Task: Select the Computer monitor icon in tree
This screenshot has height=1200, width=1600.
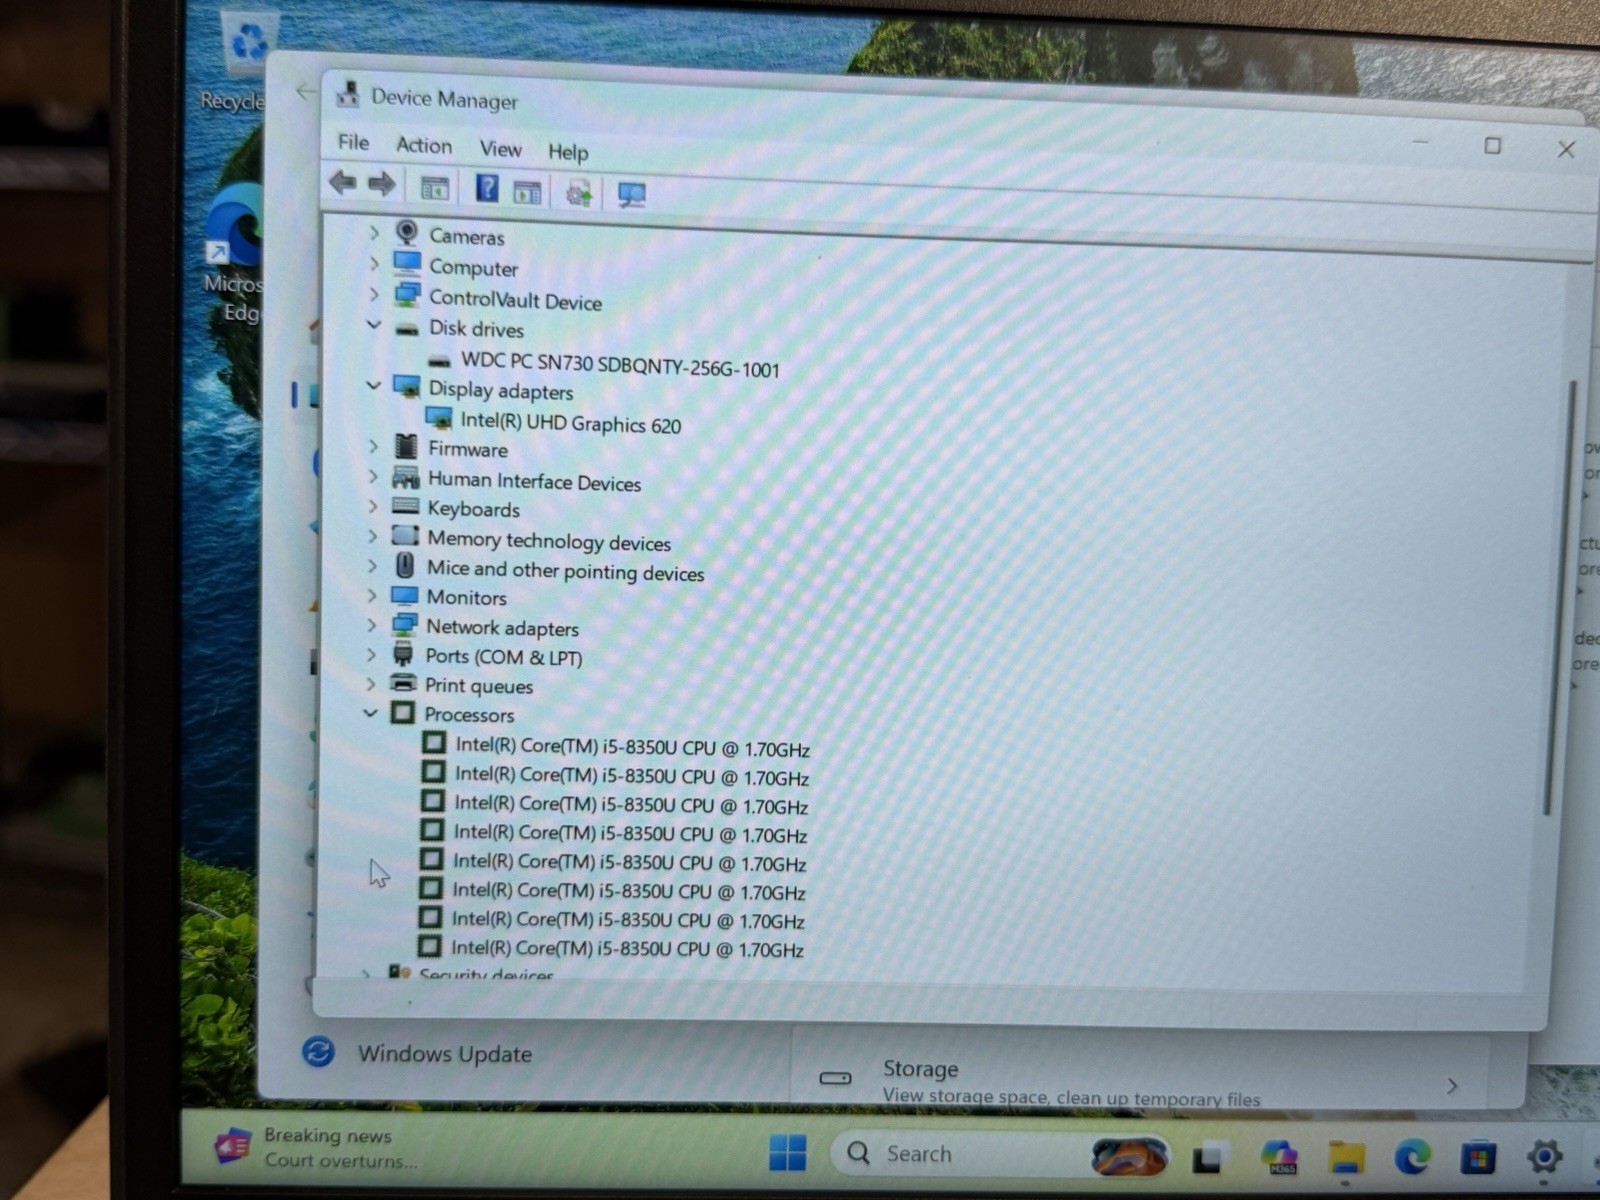Action: point(407,264)
